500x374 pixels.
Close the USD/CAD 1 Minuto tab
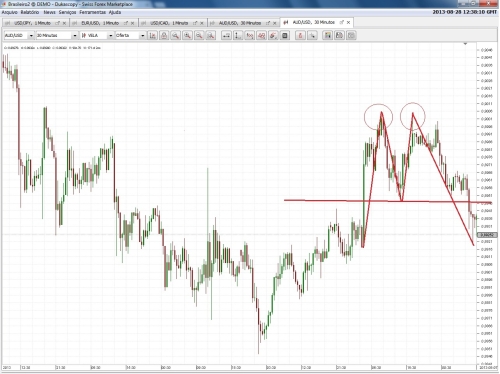click(x=202, y=23)
